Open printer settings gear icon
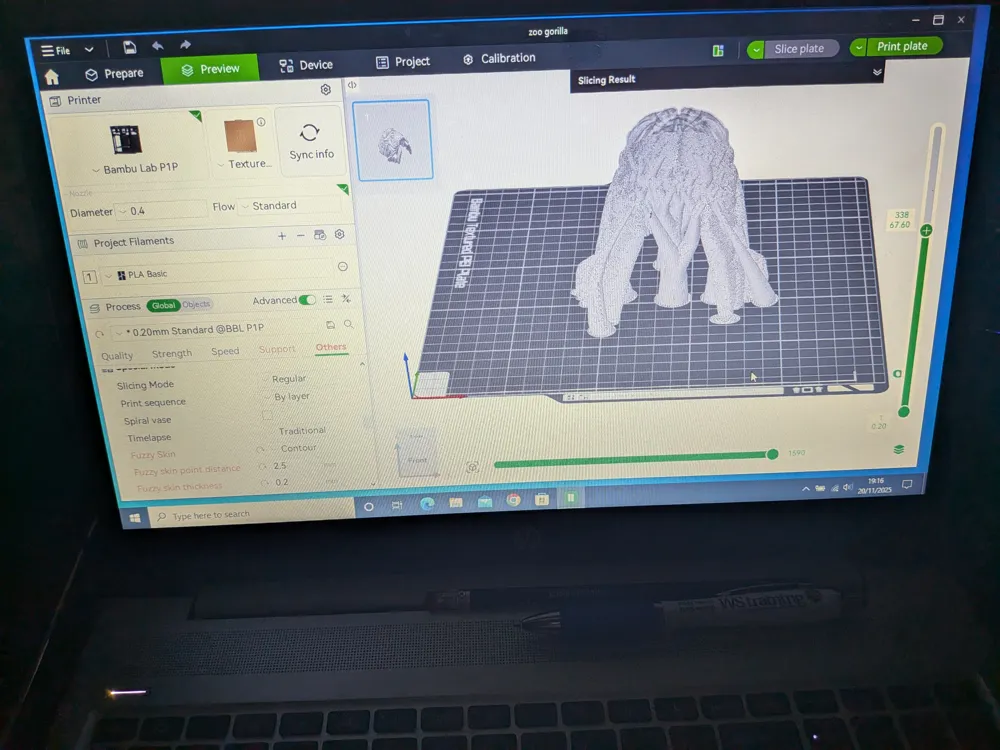Image resolution: width=1000 pixels, height=750 pixels. point(325,89)
